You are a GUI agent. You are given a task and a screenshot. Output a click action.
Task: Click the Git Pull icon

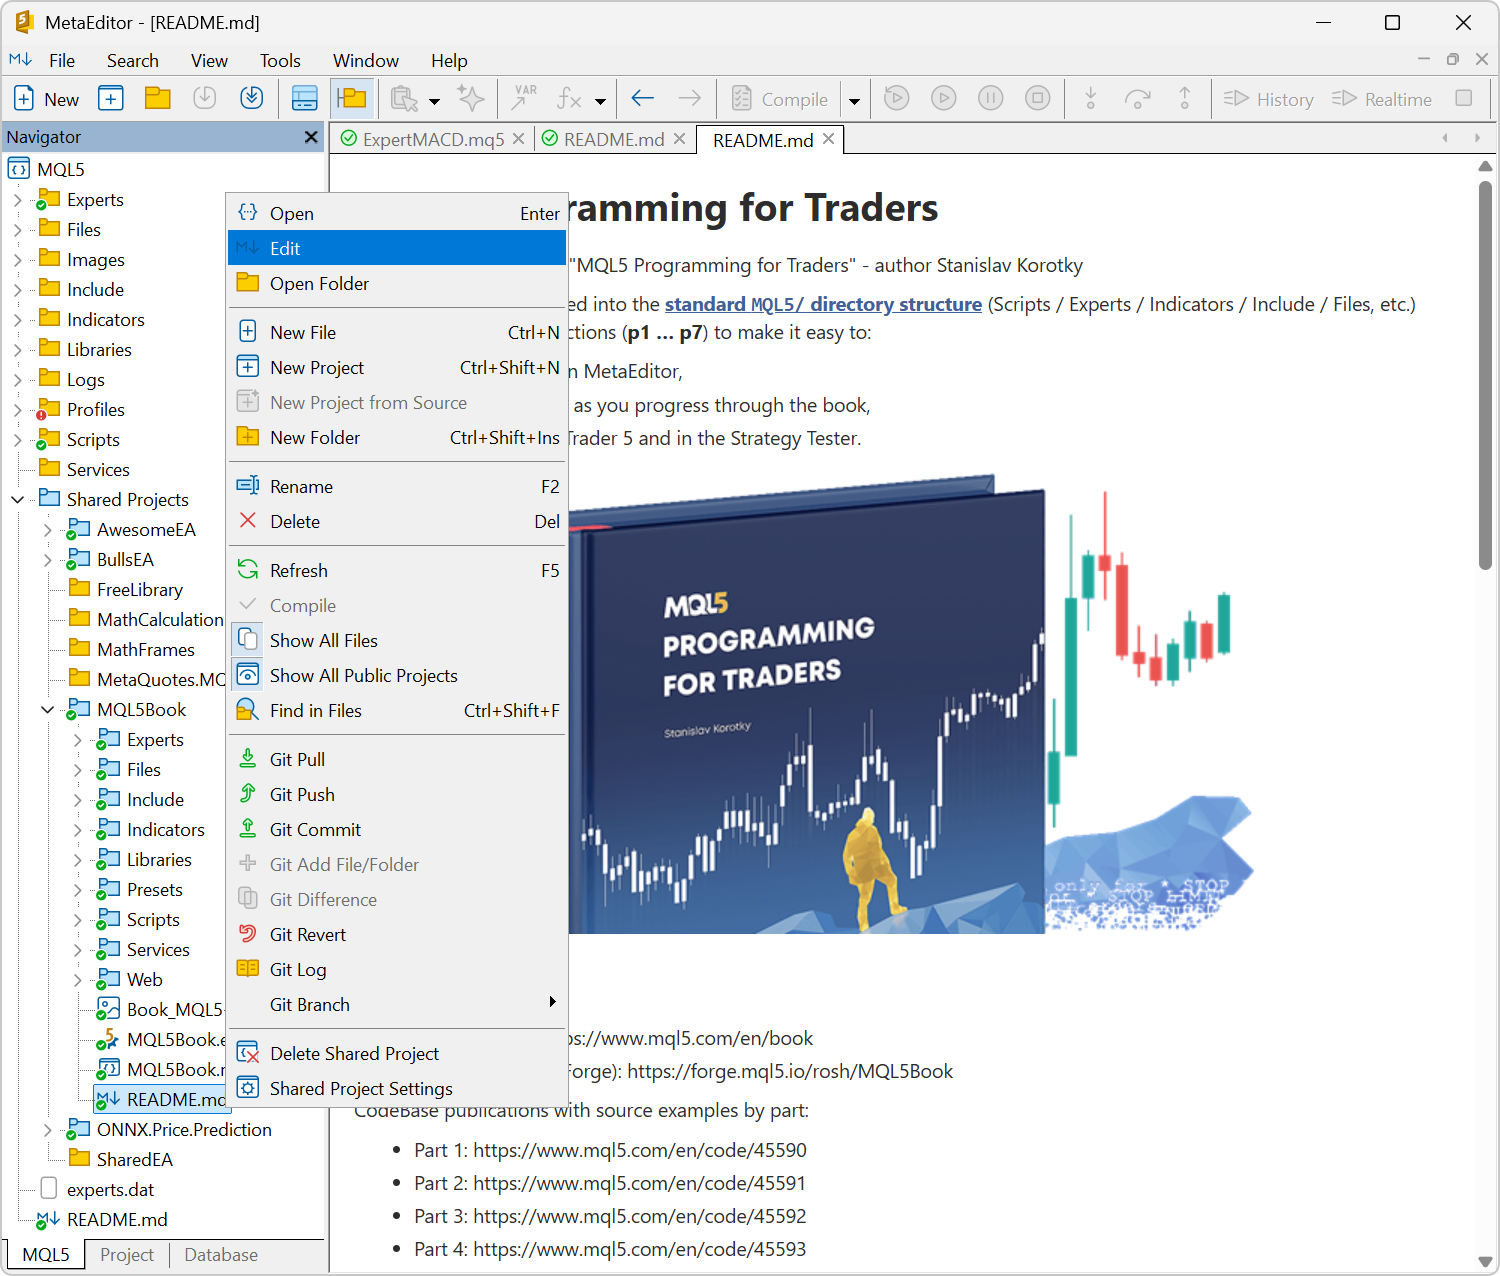(x=248, y=758)
